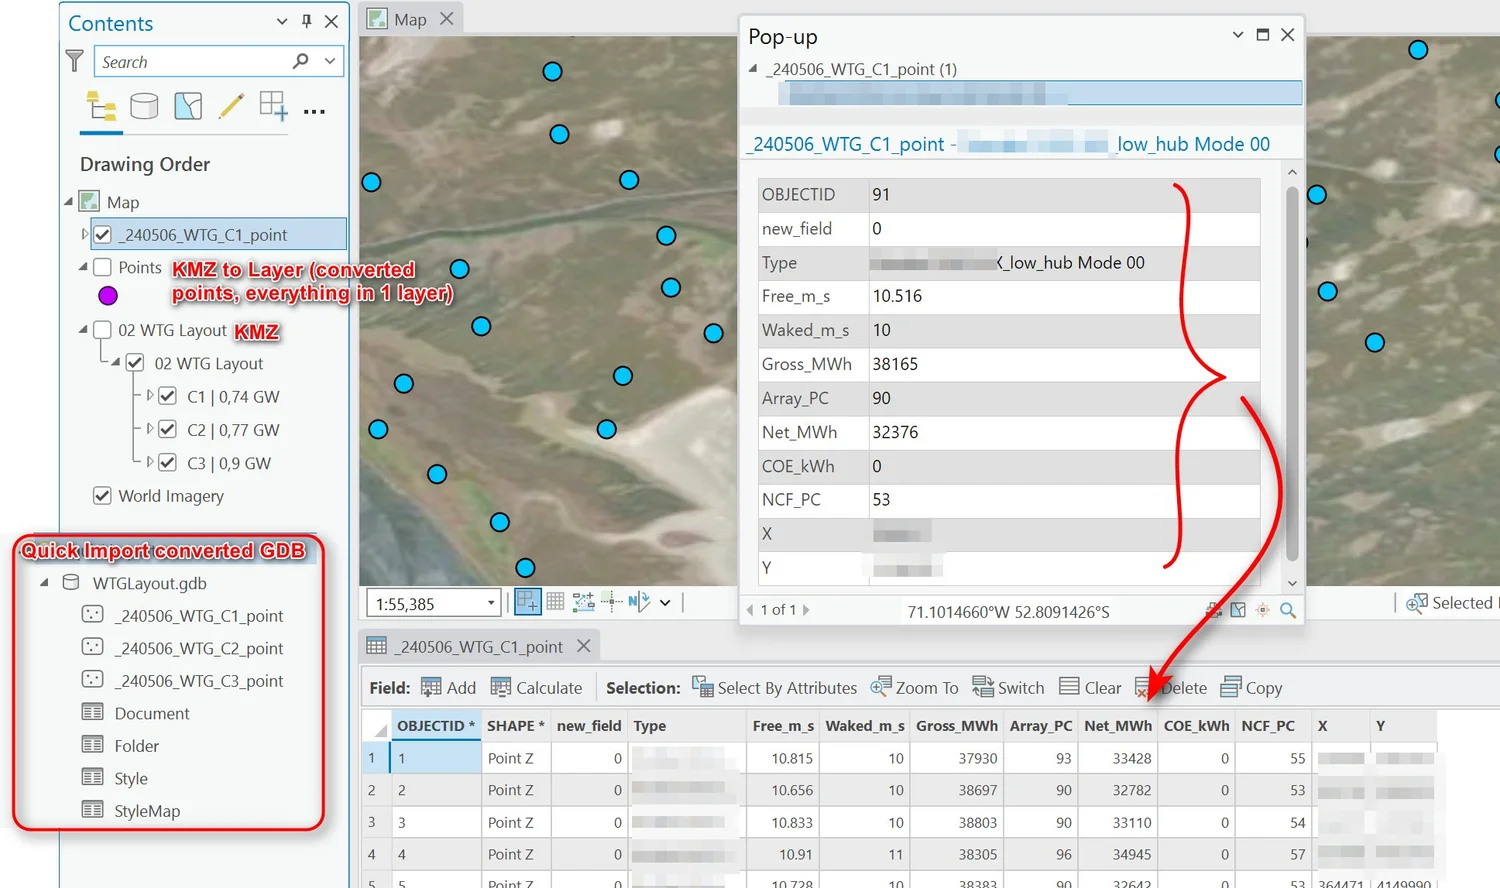Select the List By Data Source view
Image resolution: width=1500 pixels, height=888 pixels.
(145, 105)
